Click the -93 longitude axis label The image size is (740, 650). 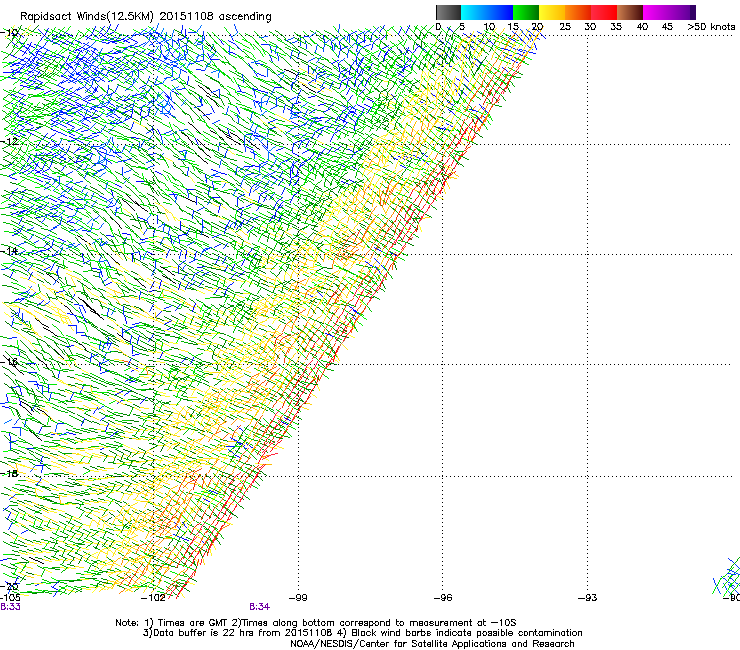click(x=588, y=598)
